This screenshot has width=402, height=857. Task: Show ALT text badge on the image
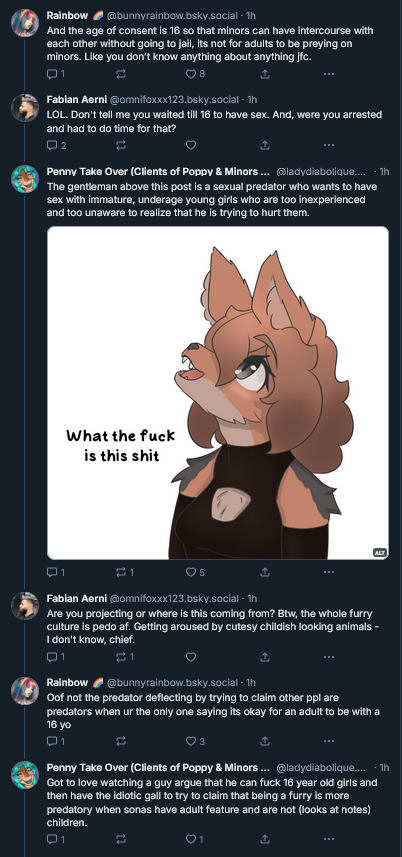(x=380, y=553)
